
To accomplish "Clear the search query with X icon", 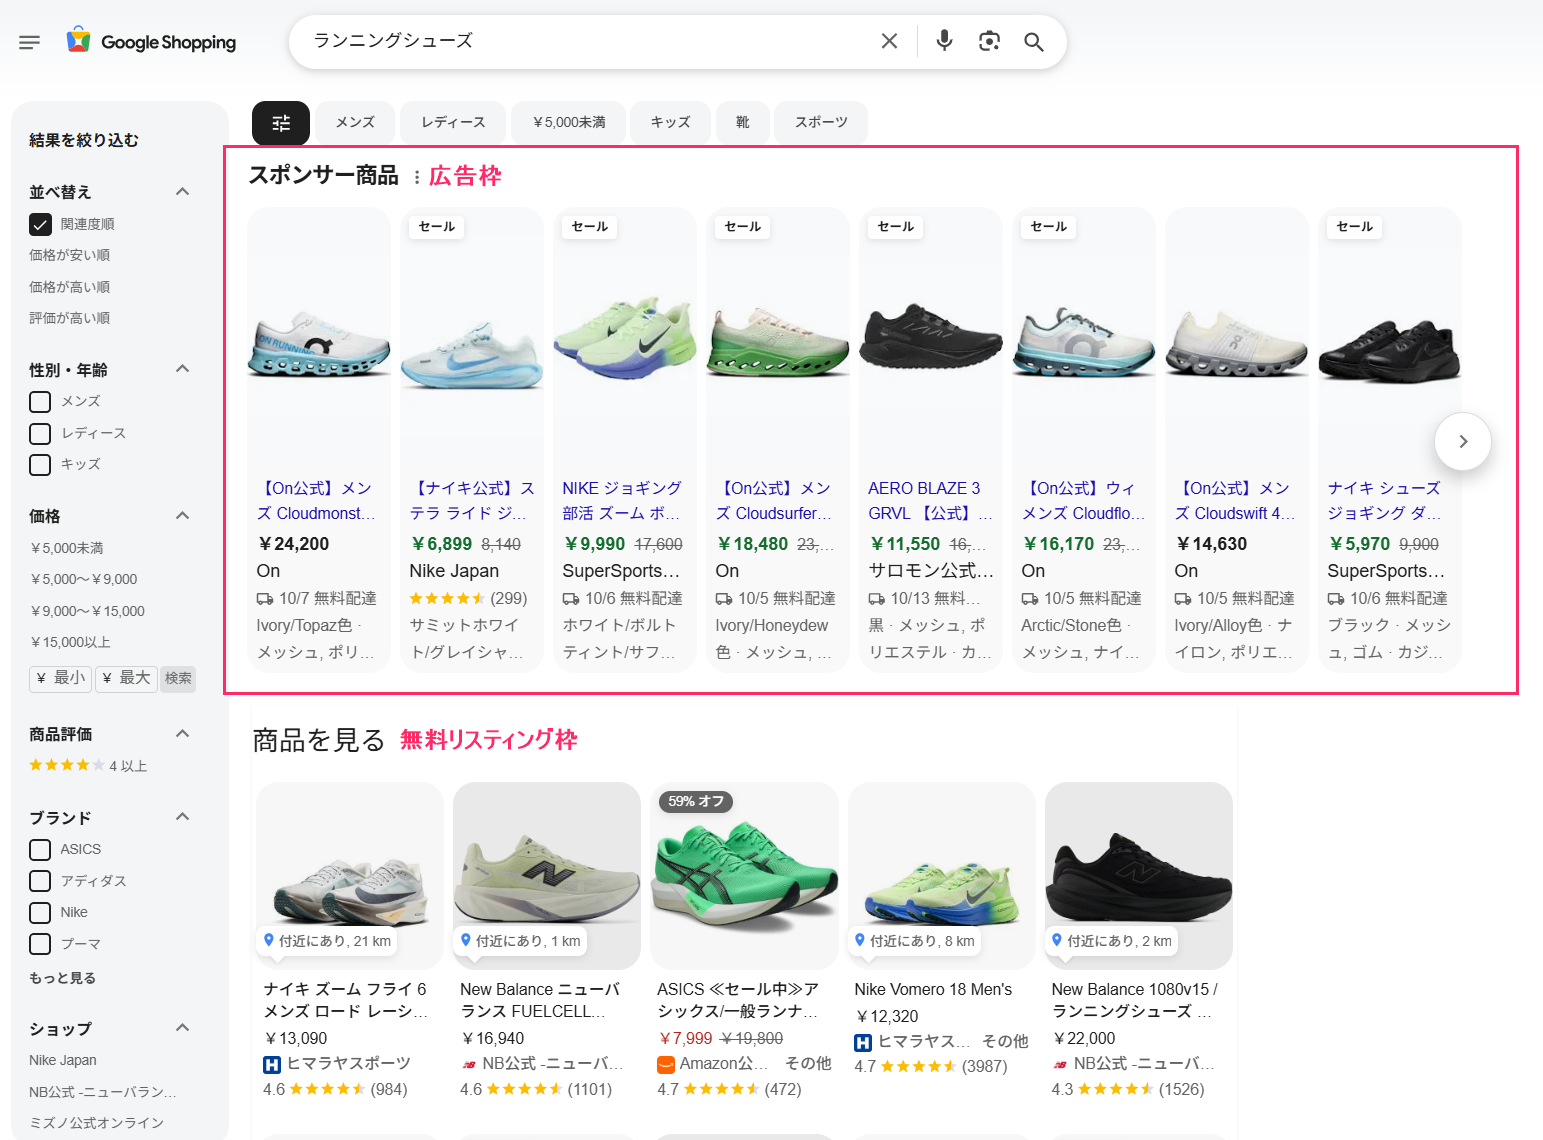I will 889,41.
